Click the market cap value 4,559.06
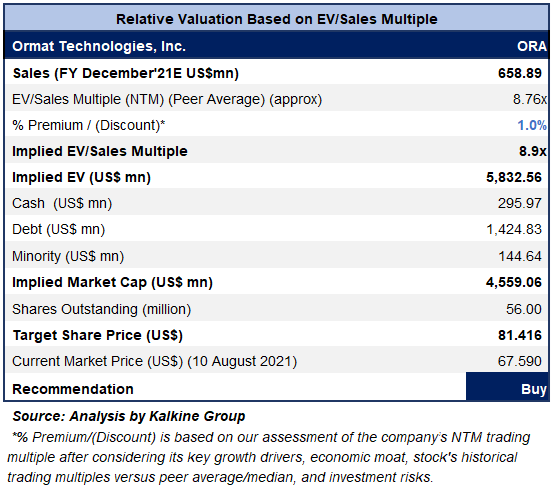Viewport: 554px width, 489px height. pyautogui.click(x=514, y=282)
